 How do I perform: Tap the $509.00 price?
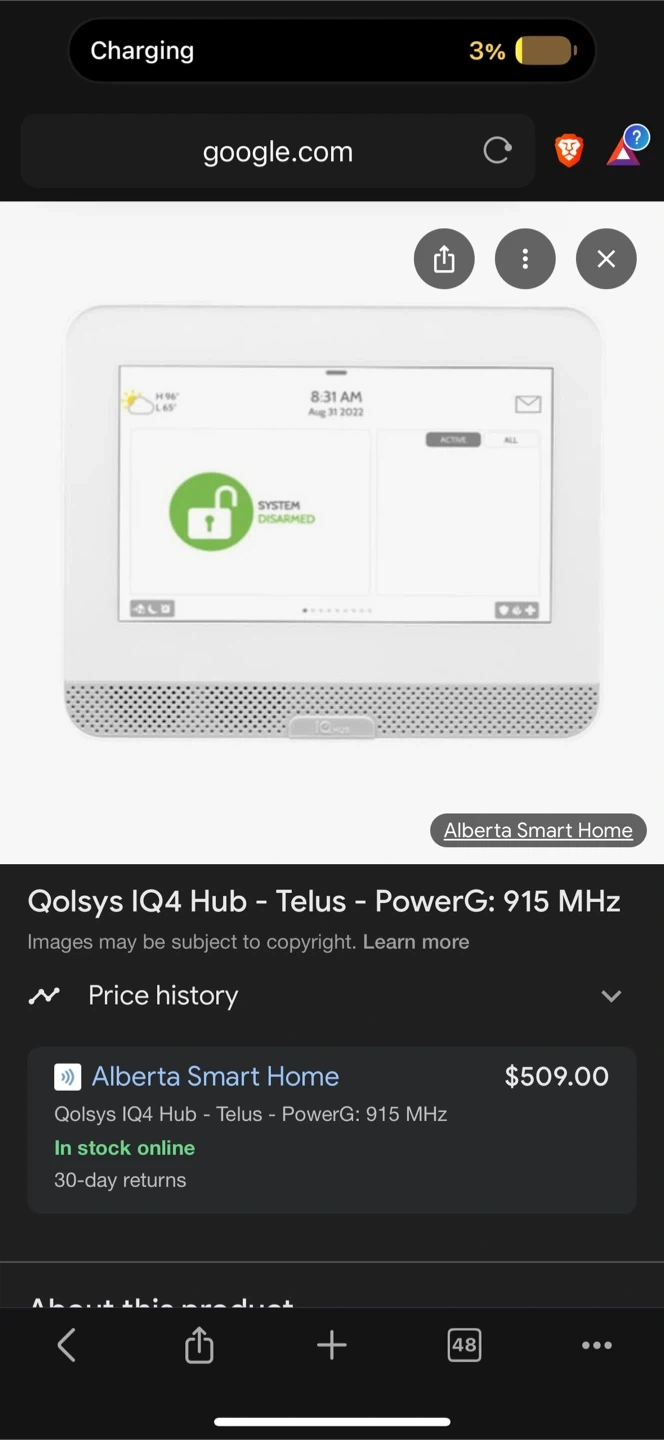[557, 1076]
